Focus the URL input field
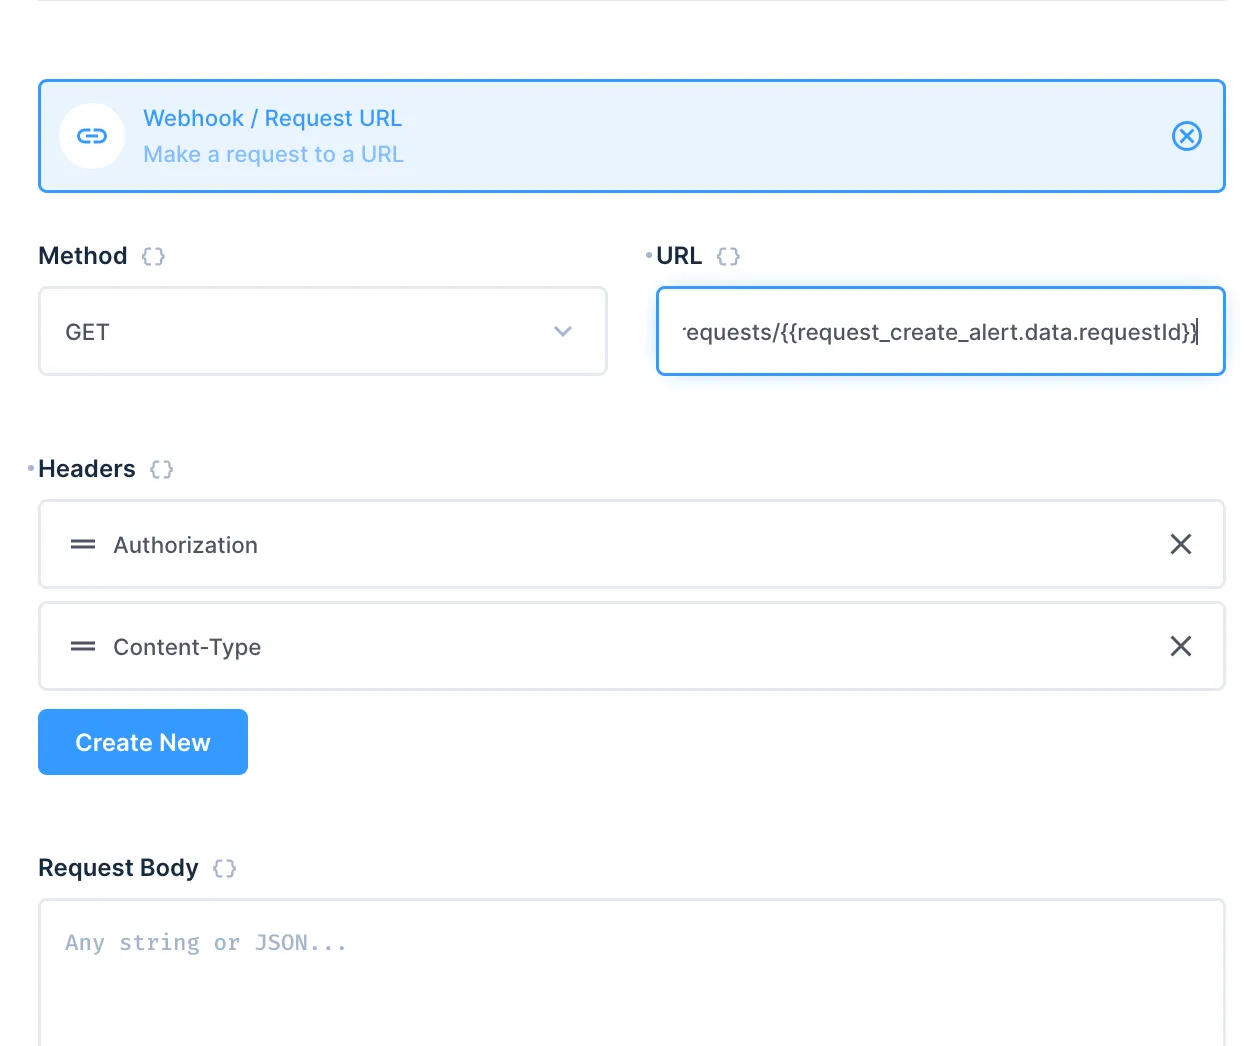The width and height of the screenshot is (1246, 1046). [940, 331]
